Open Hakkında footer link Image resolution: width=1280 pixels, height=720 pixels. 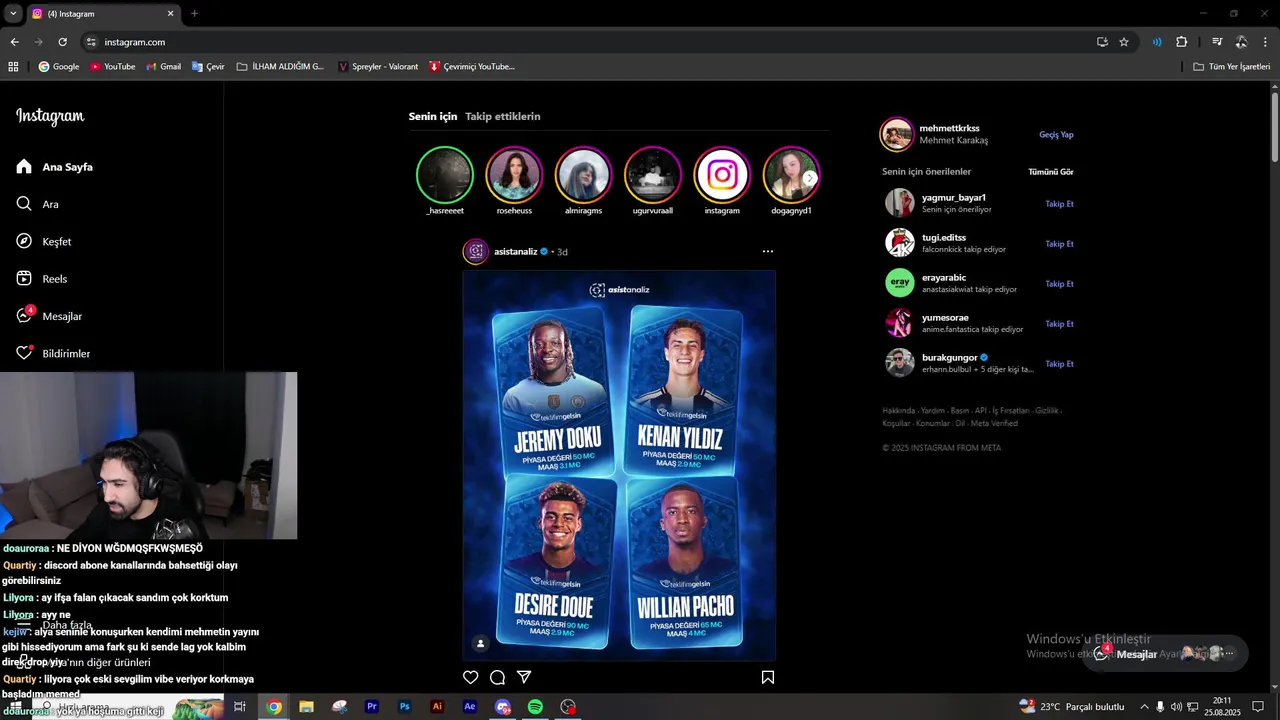click(x=898, y=411)
